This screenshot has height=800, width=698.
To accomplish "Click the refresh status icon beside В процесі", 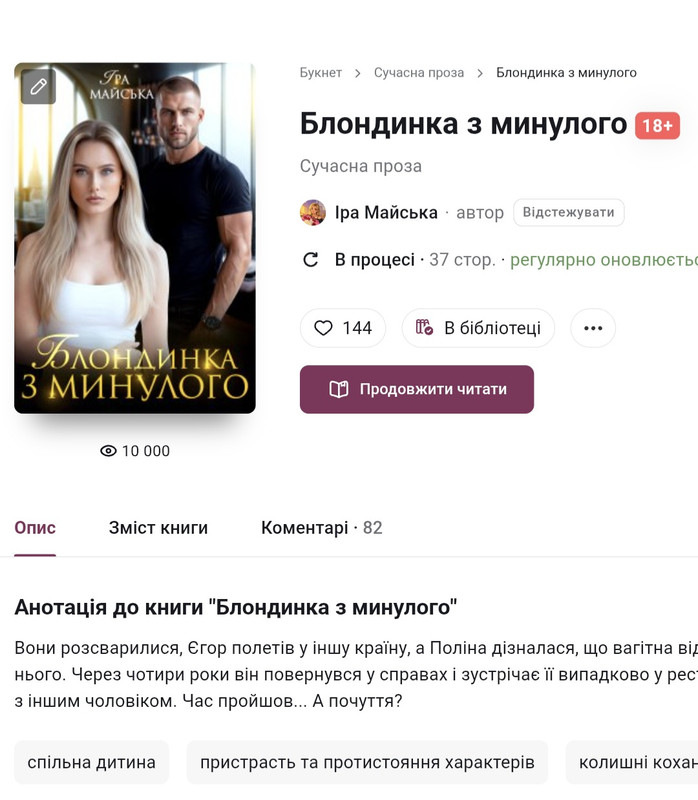I will click(x=311, y=260).
